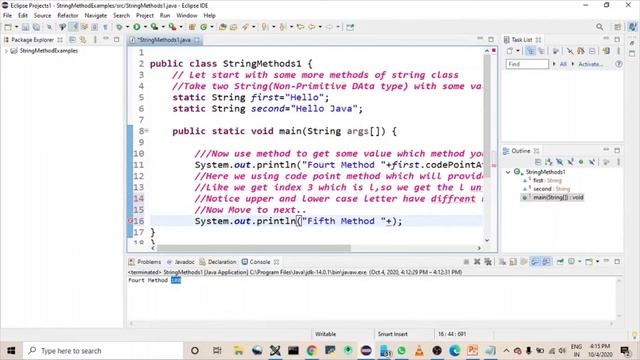Image resolution: width=640 pixels, height=360 pixels.
Task: Click the New Java Class green icon
Action: point(203,27)
